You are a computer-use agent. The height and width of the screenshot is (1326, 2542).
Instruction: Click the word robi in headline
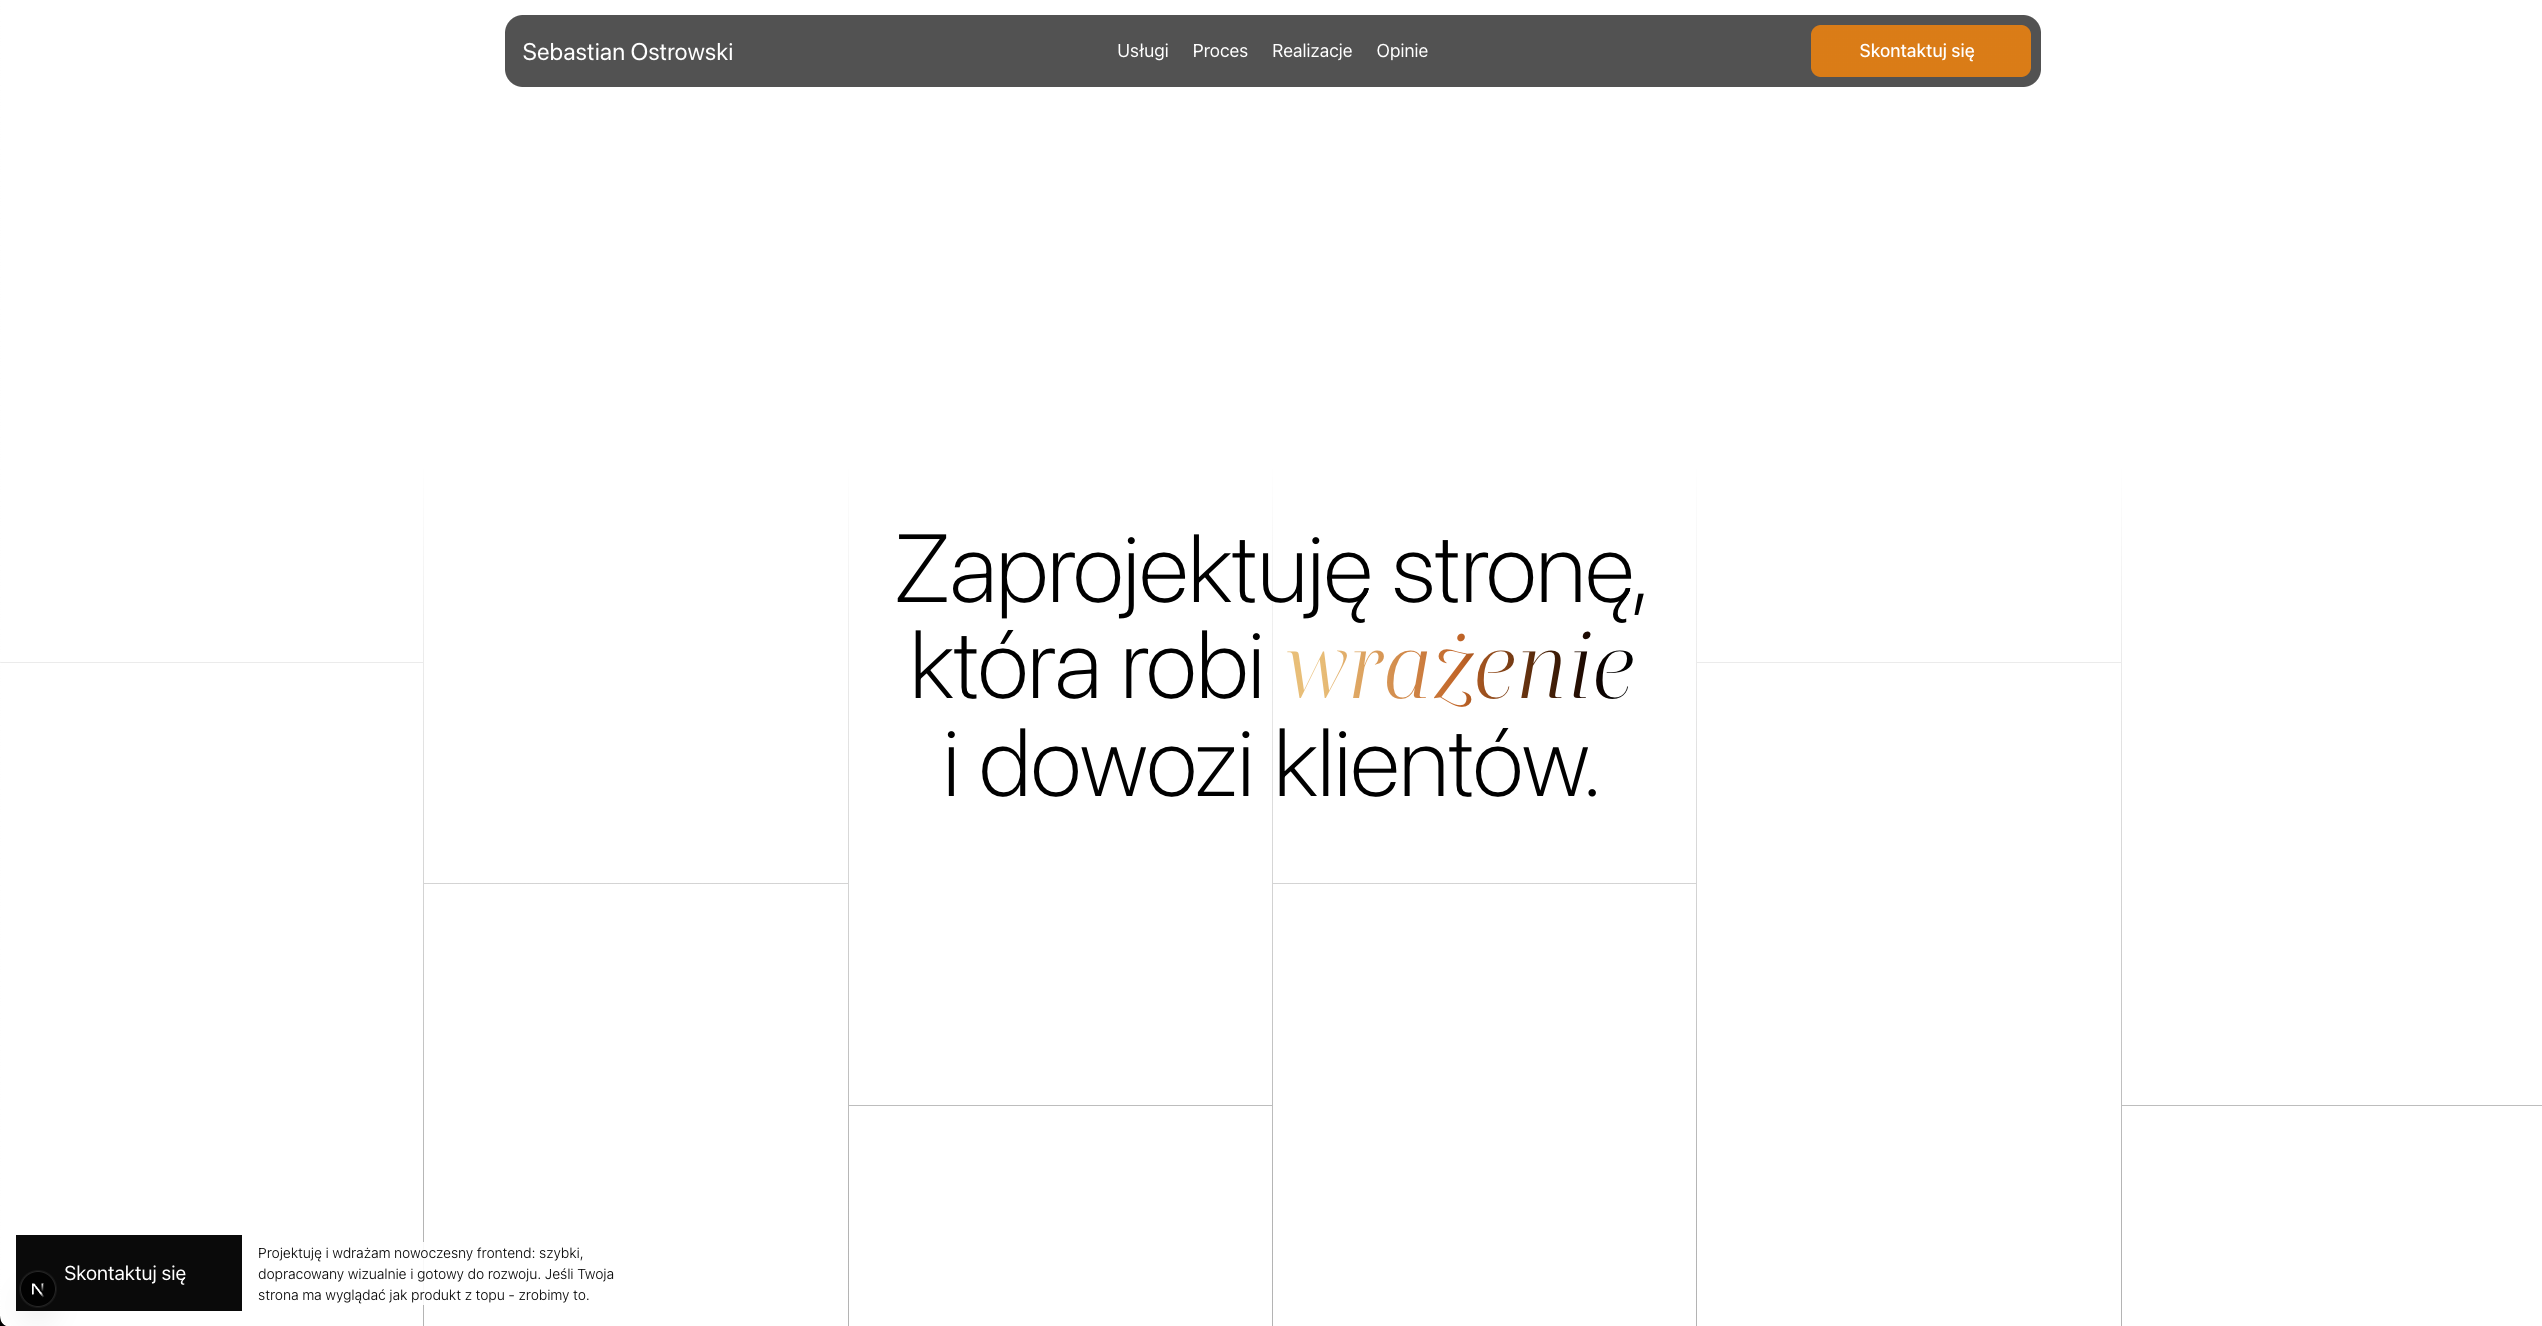pyautogui.click(x=1191, y=668)
